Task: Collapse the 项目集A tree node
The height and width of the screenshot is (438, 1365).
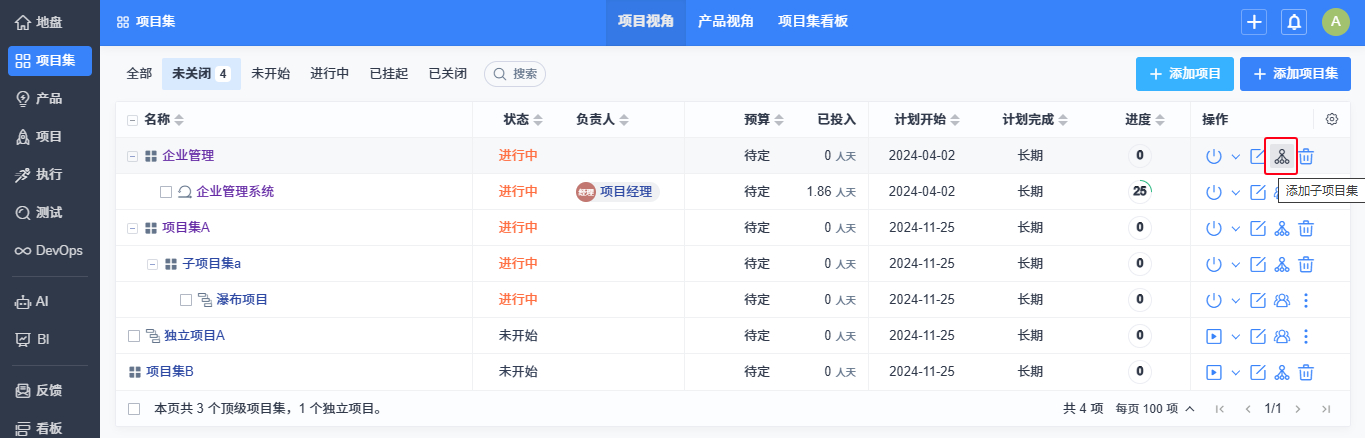Action: click(133, 228)
